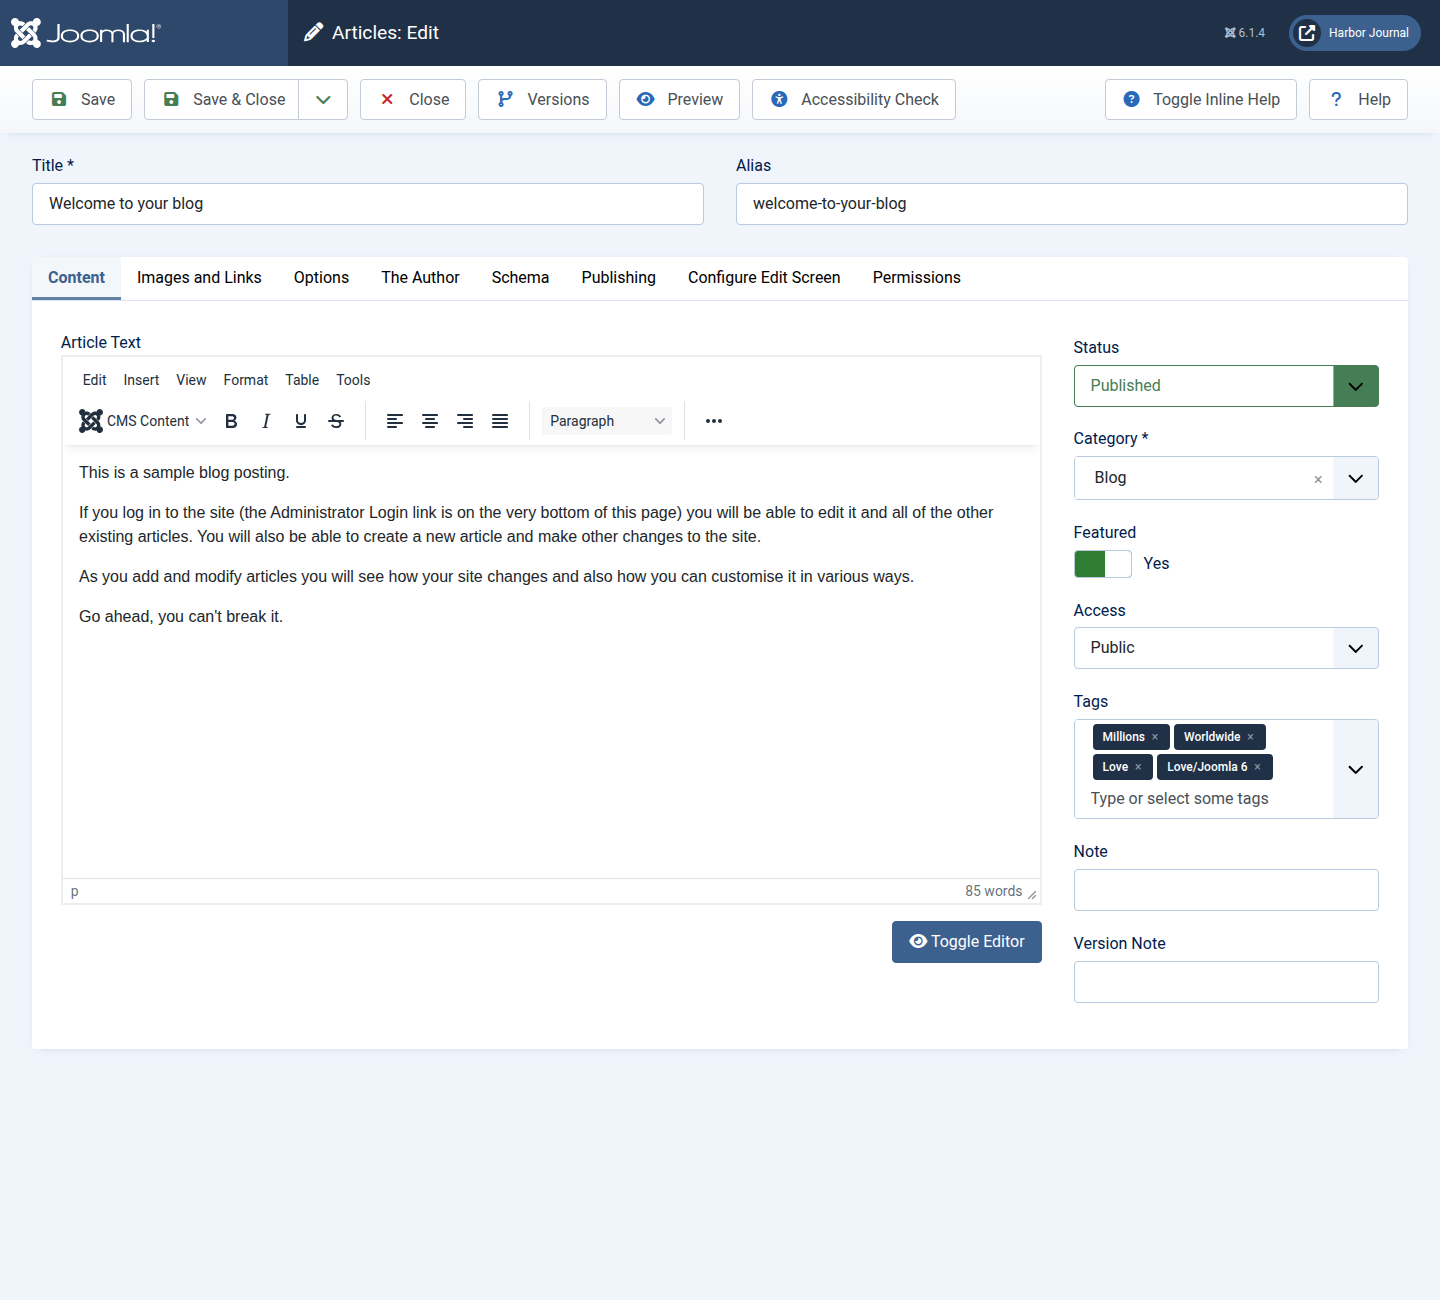Preview the article
Viewport: 1440px width, 1300px height.
pyautogui.click(x=679, y=100)
